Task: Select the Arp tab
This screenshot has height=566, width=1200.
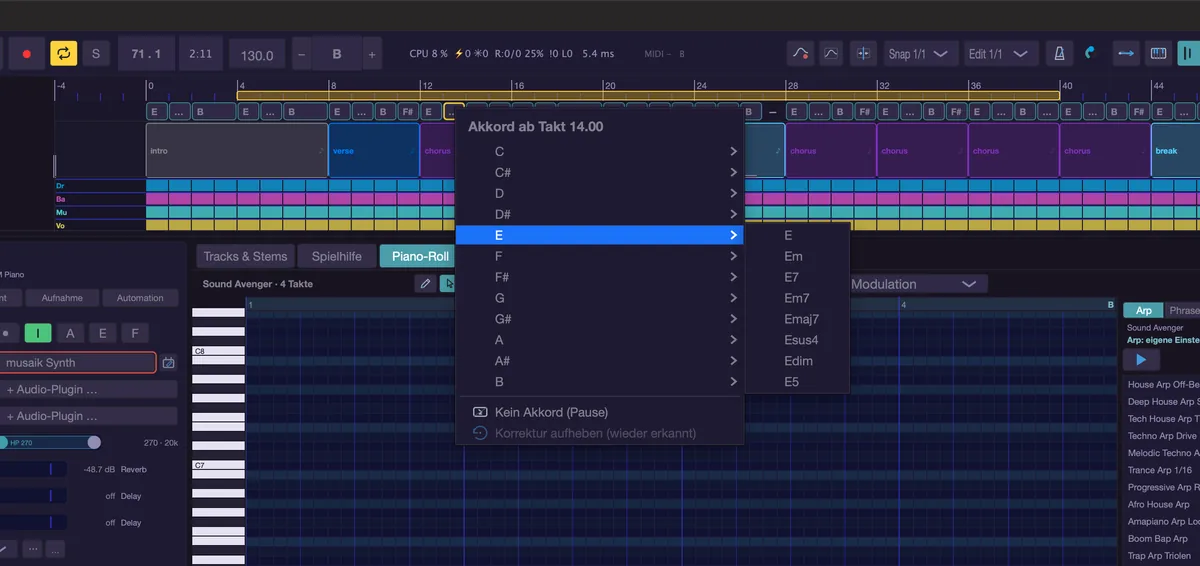Action: (x=1143, y=310)
